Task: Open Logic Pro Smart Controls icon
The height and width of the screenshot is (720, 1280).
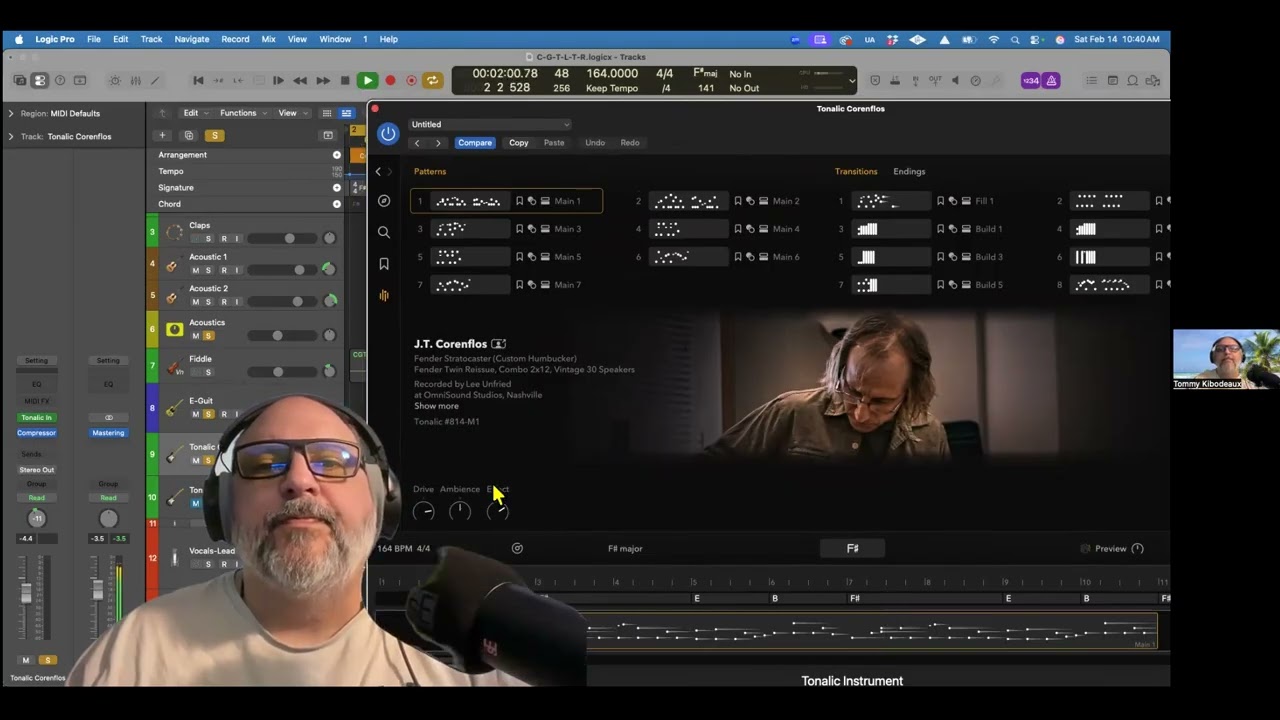Action: 115,80
